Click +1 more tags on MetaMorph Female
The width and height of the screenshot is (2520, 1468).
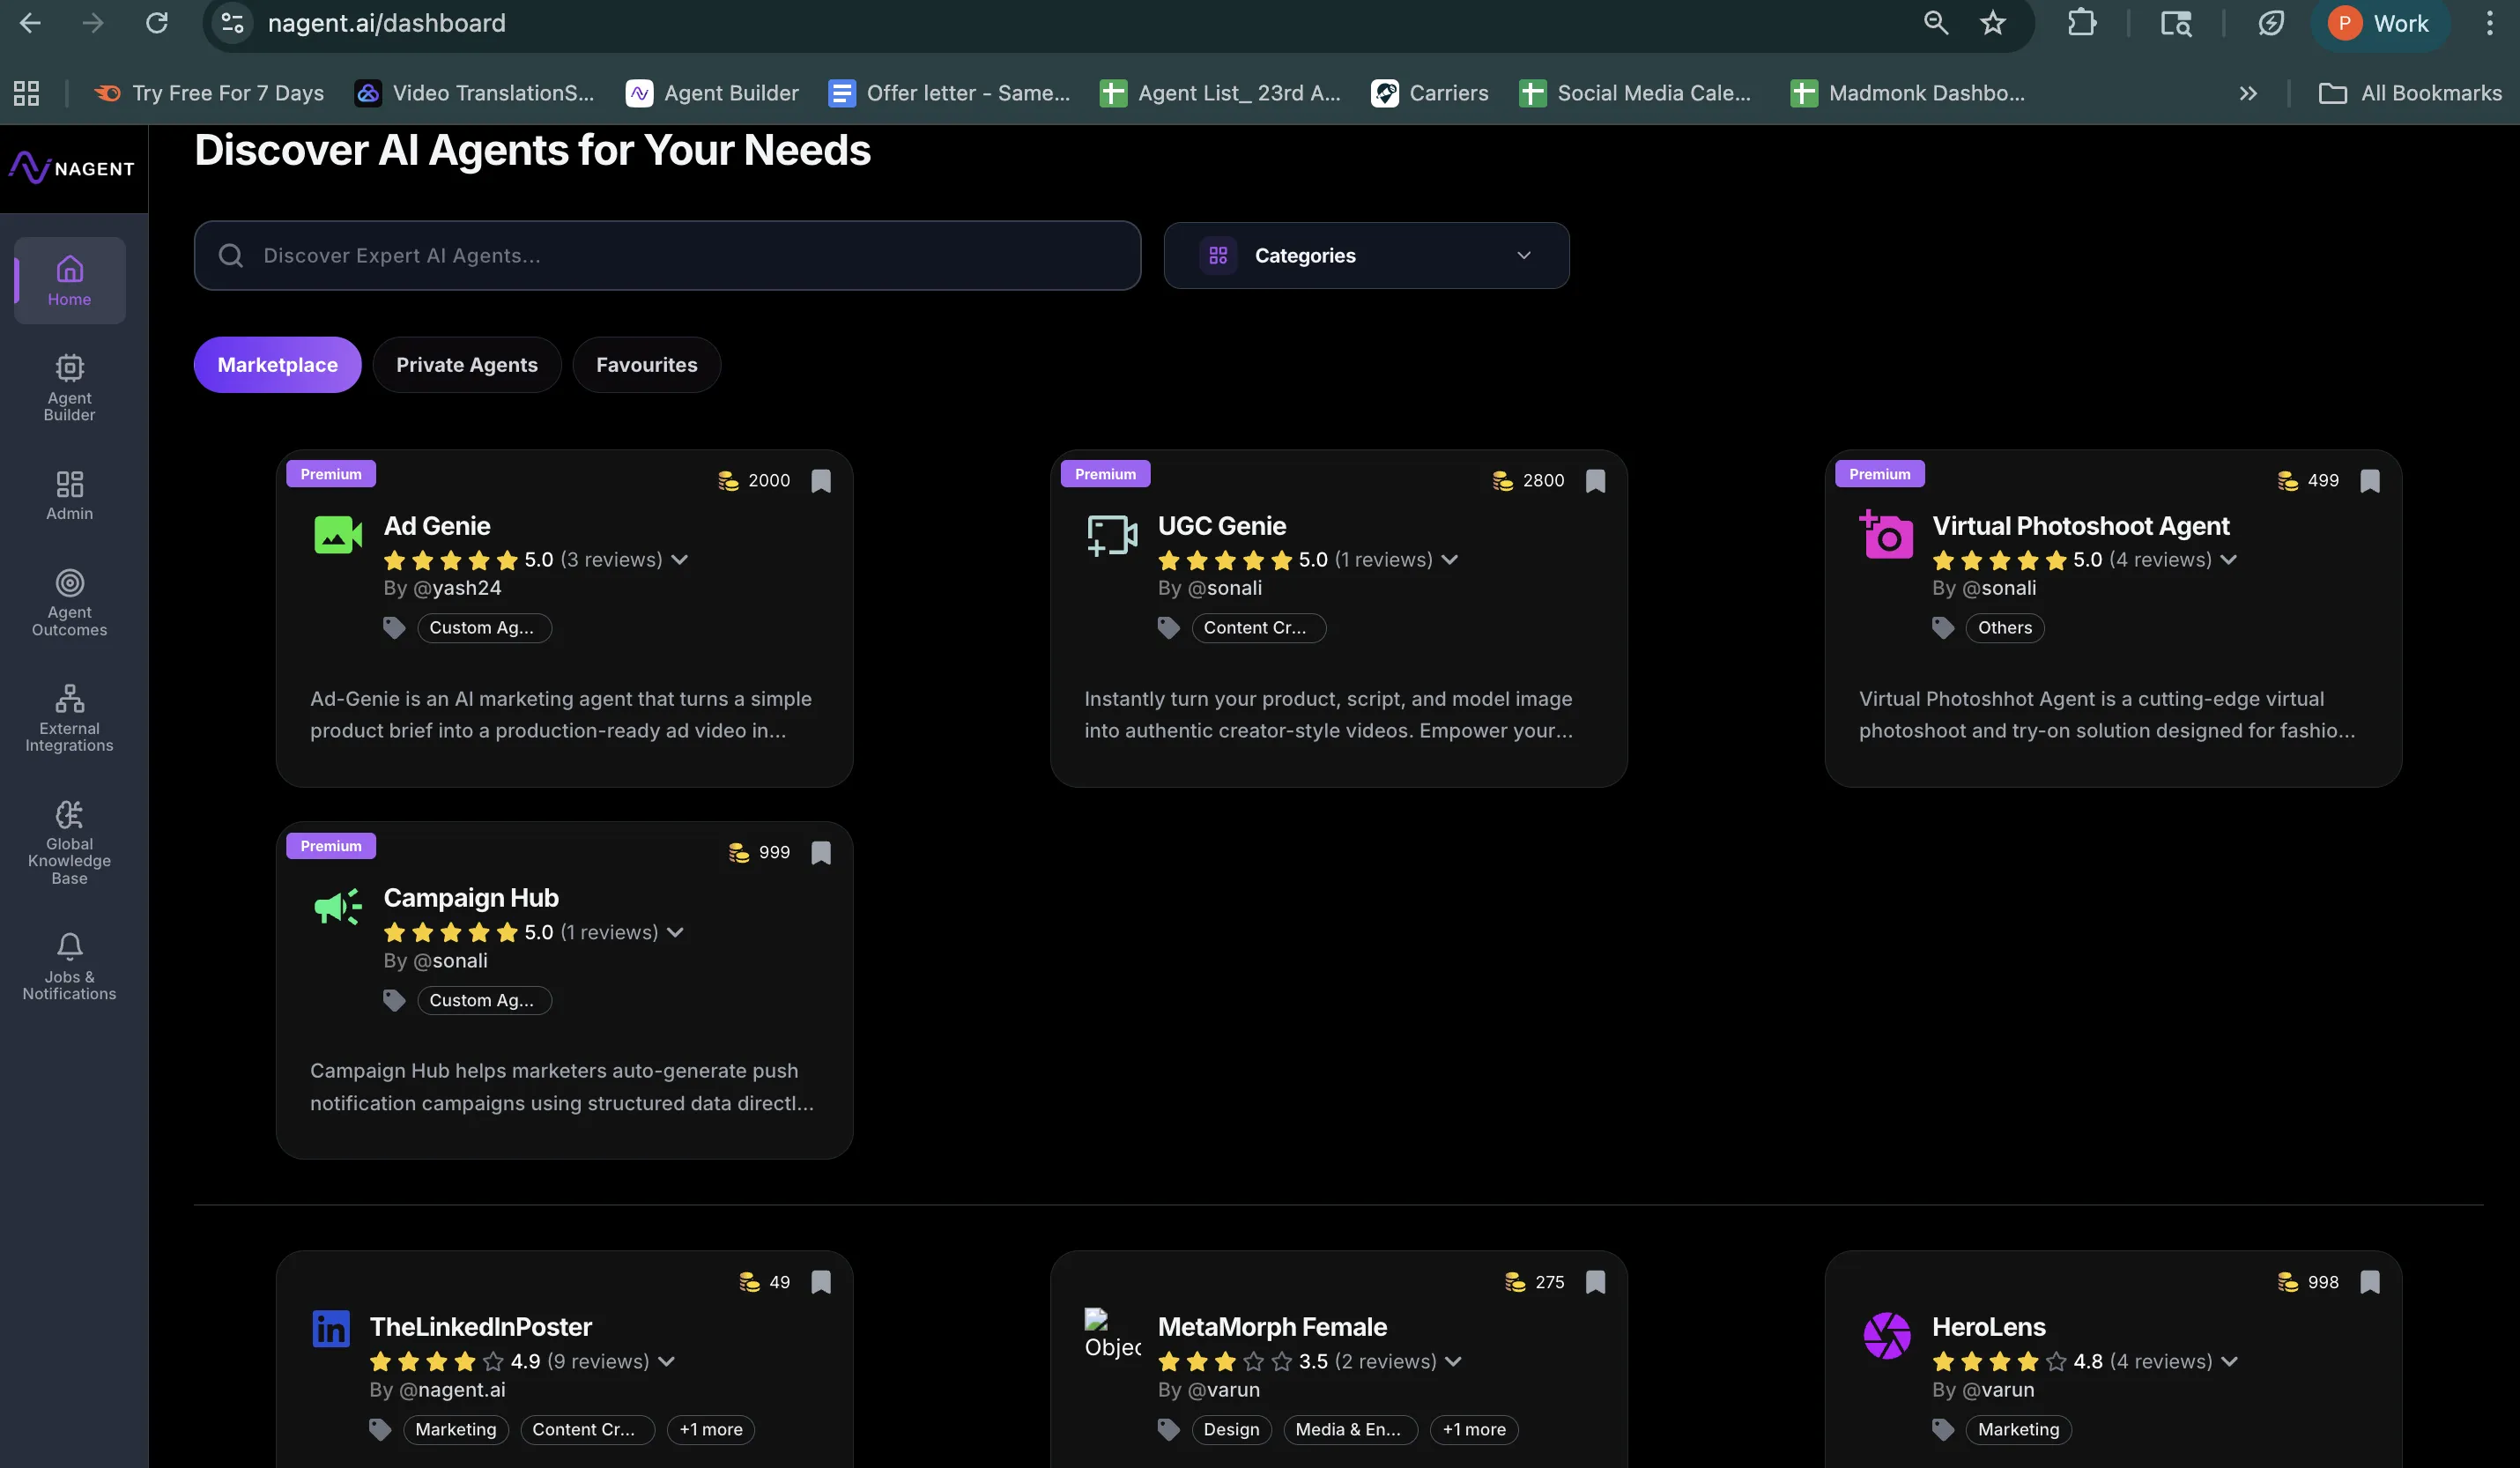(x=1474, y=1430)
